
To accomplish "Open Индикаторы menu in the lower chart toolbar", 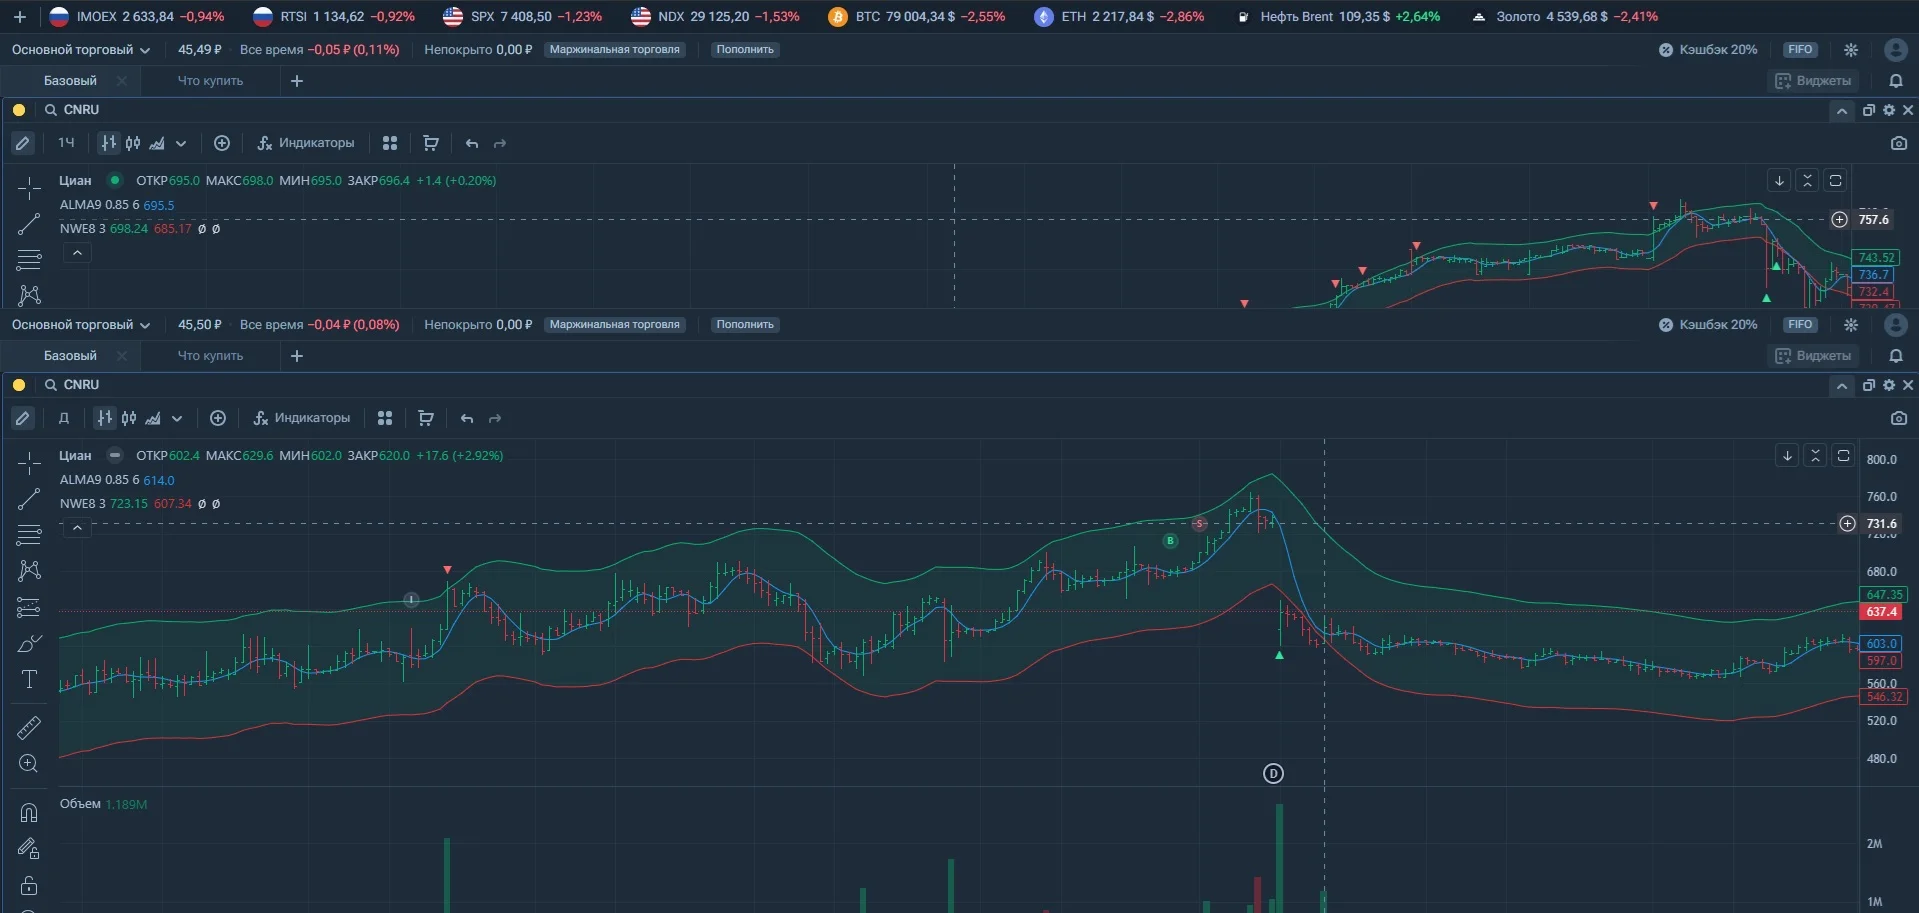I will point(302,418).
